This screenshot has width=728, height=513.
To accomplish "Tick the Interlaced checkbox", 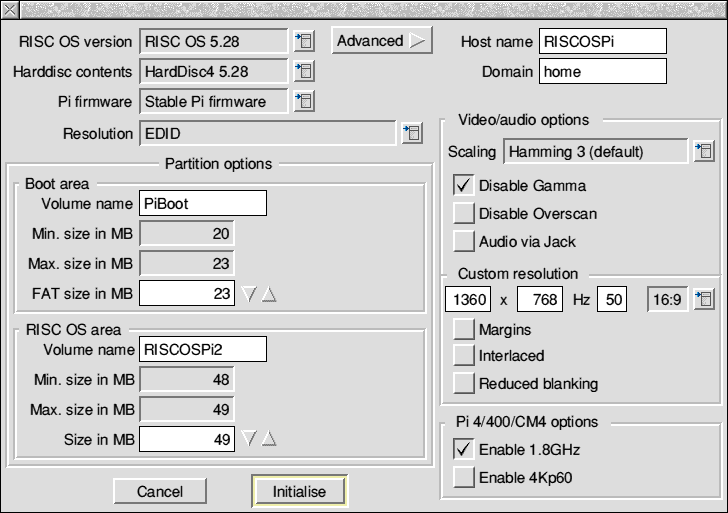I will [463, 356].
